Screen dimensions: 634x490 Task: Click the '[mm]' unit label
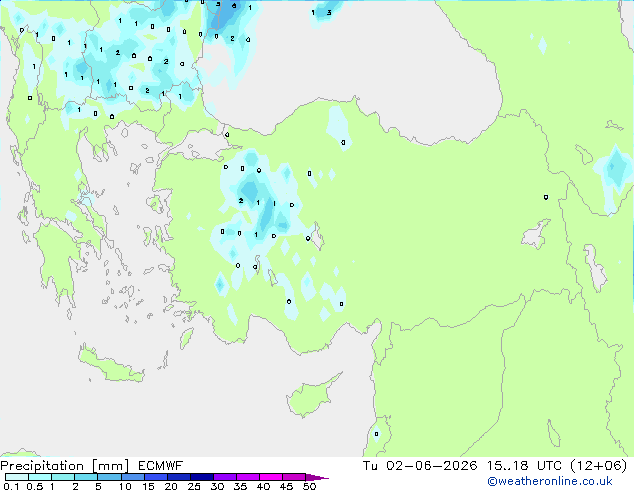(x=111, y=466)
